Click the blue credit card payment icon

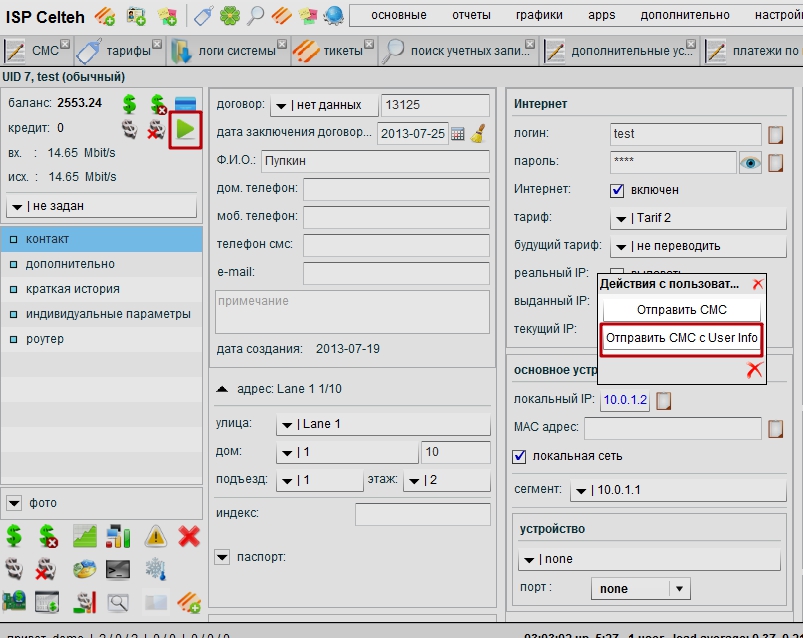pos(185,104)
